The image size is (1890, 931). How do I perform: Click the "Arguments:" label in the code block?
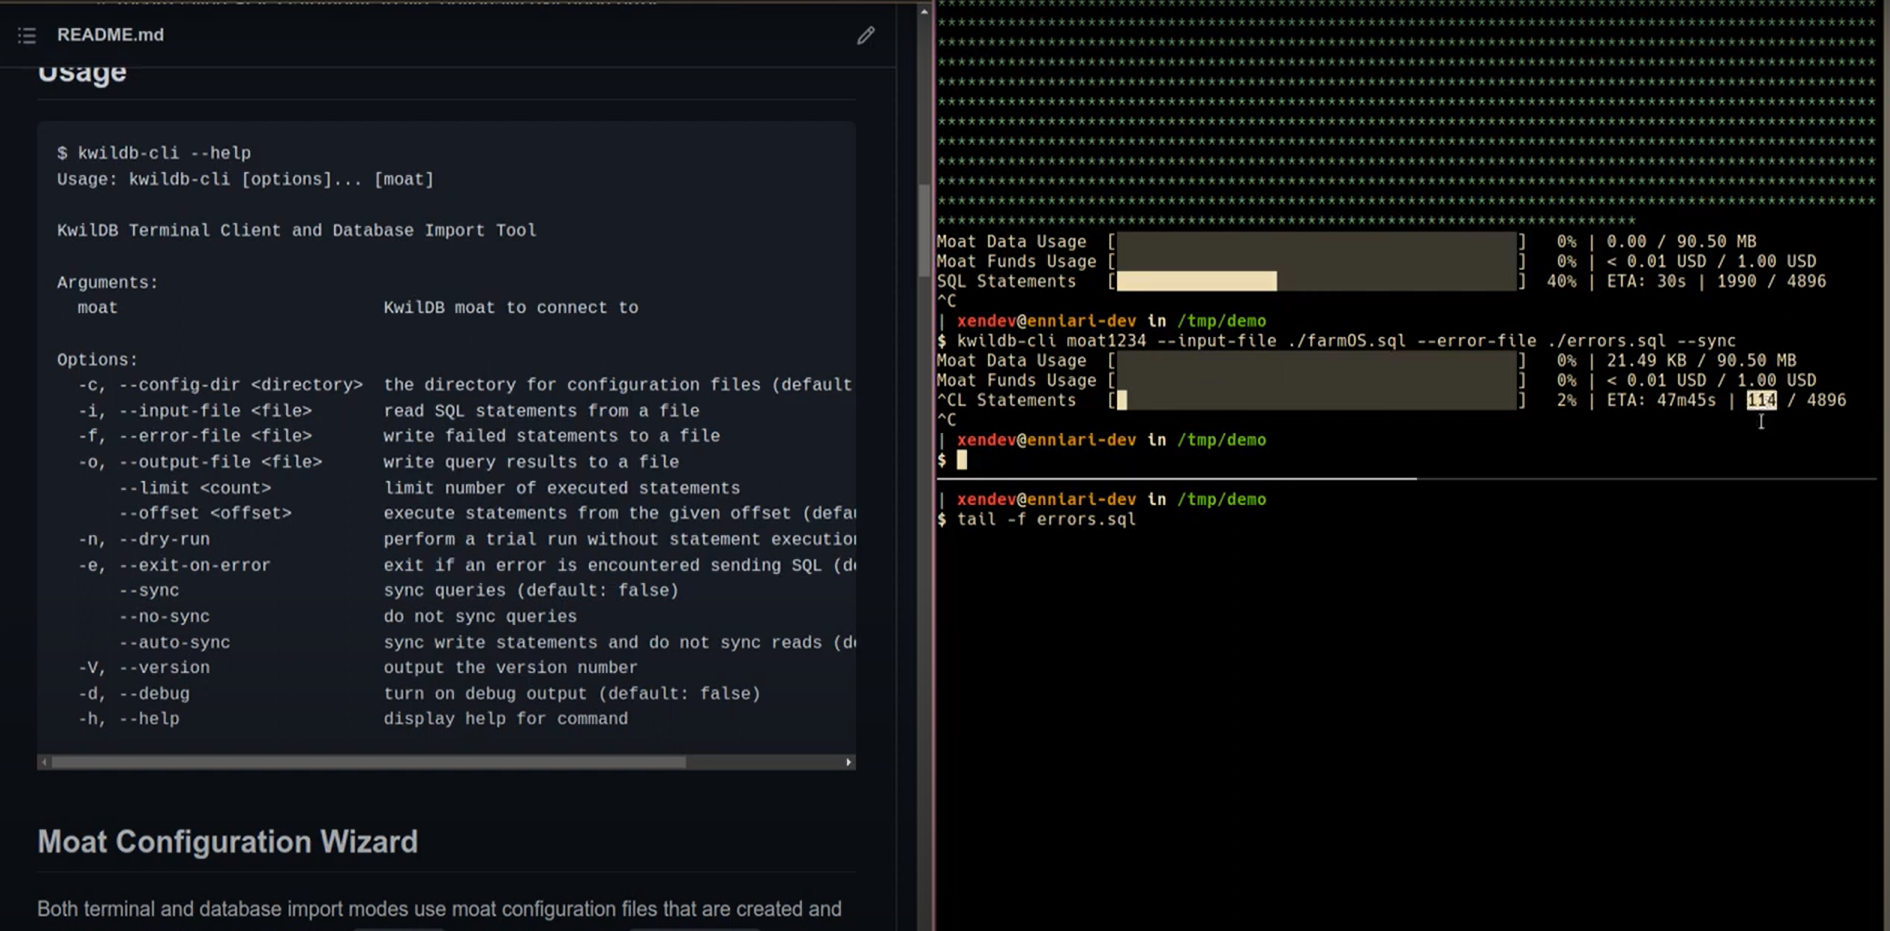(x=108, y=282)
